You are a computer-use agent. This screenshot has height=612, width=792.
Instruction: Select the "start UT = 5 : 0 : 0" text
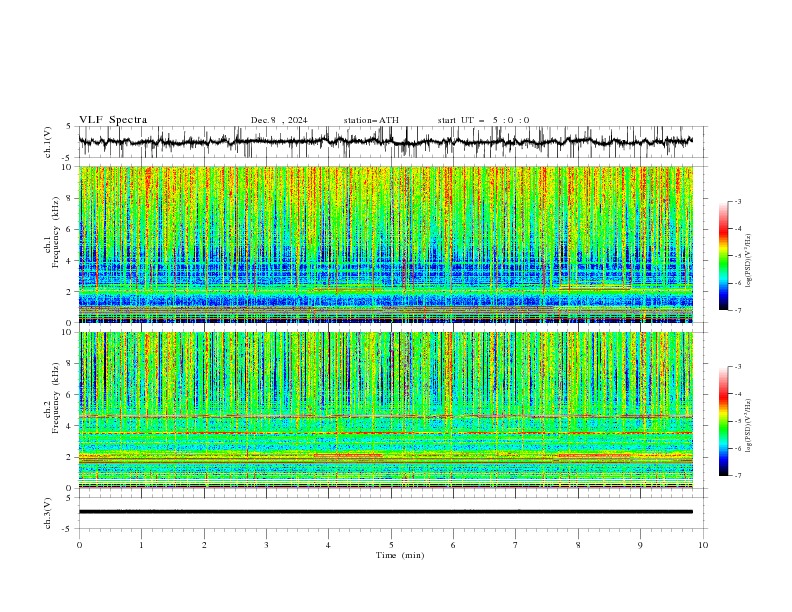(483, 120)
